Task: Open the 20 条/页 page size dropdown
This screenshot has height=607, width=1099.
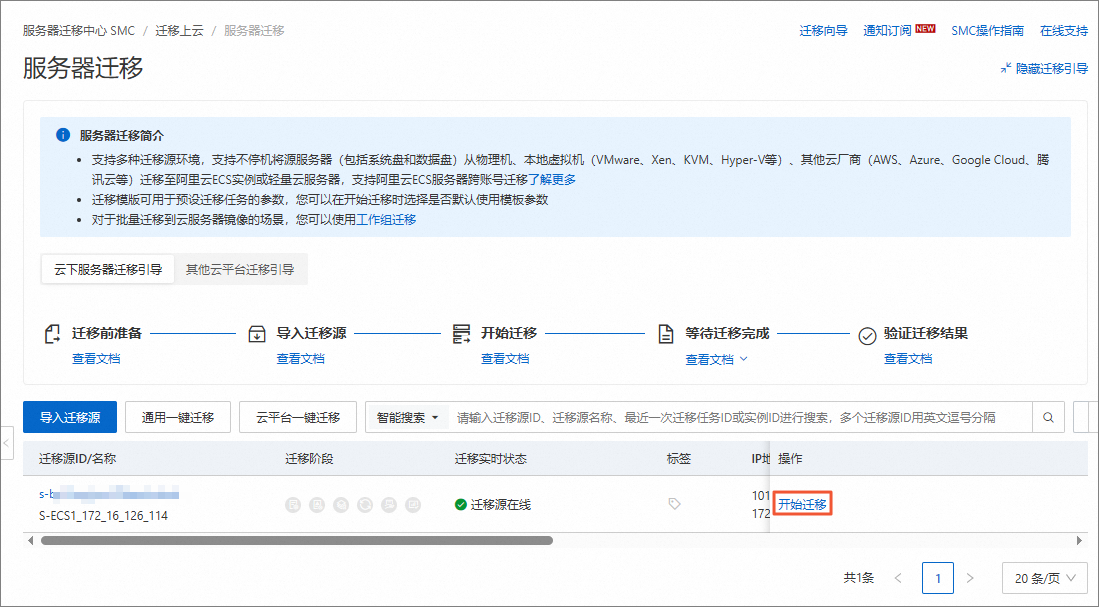Action: click(1044, 578)
